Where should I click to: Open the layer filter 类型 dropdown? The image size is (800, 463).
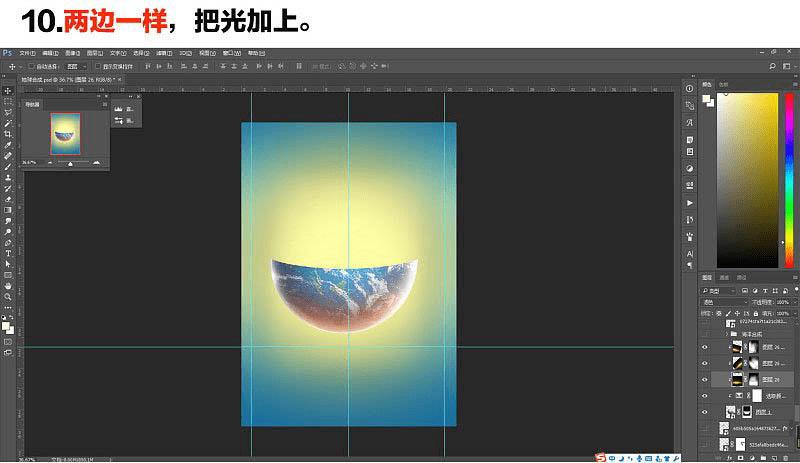point(718,291)
